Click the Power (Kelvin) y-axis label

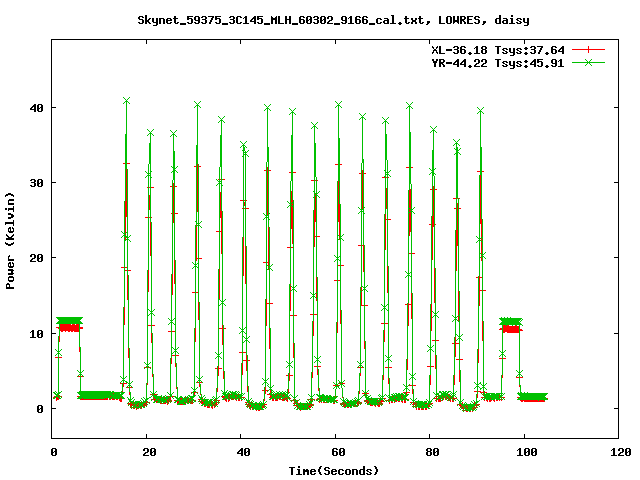(10, 241)
